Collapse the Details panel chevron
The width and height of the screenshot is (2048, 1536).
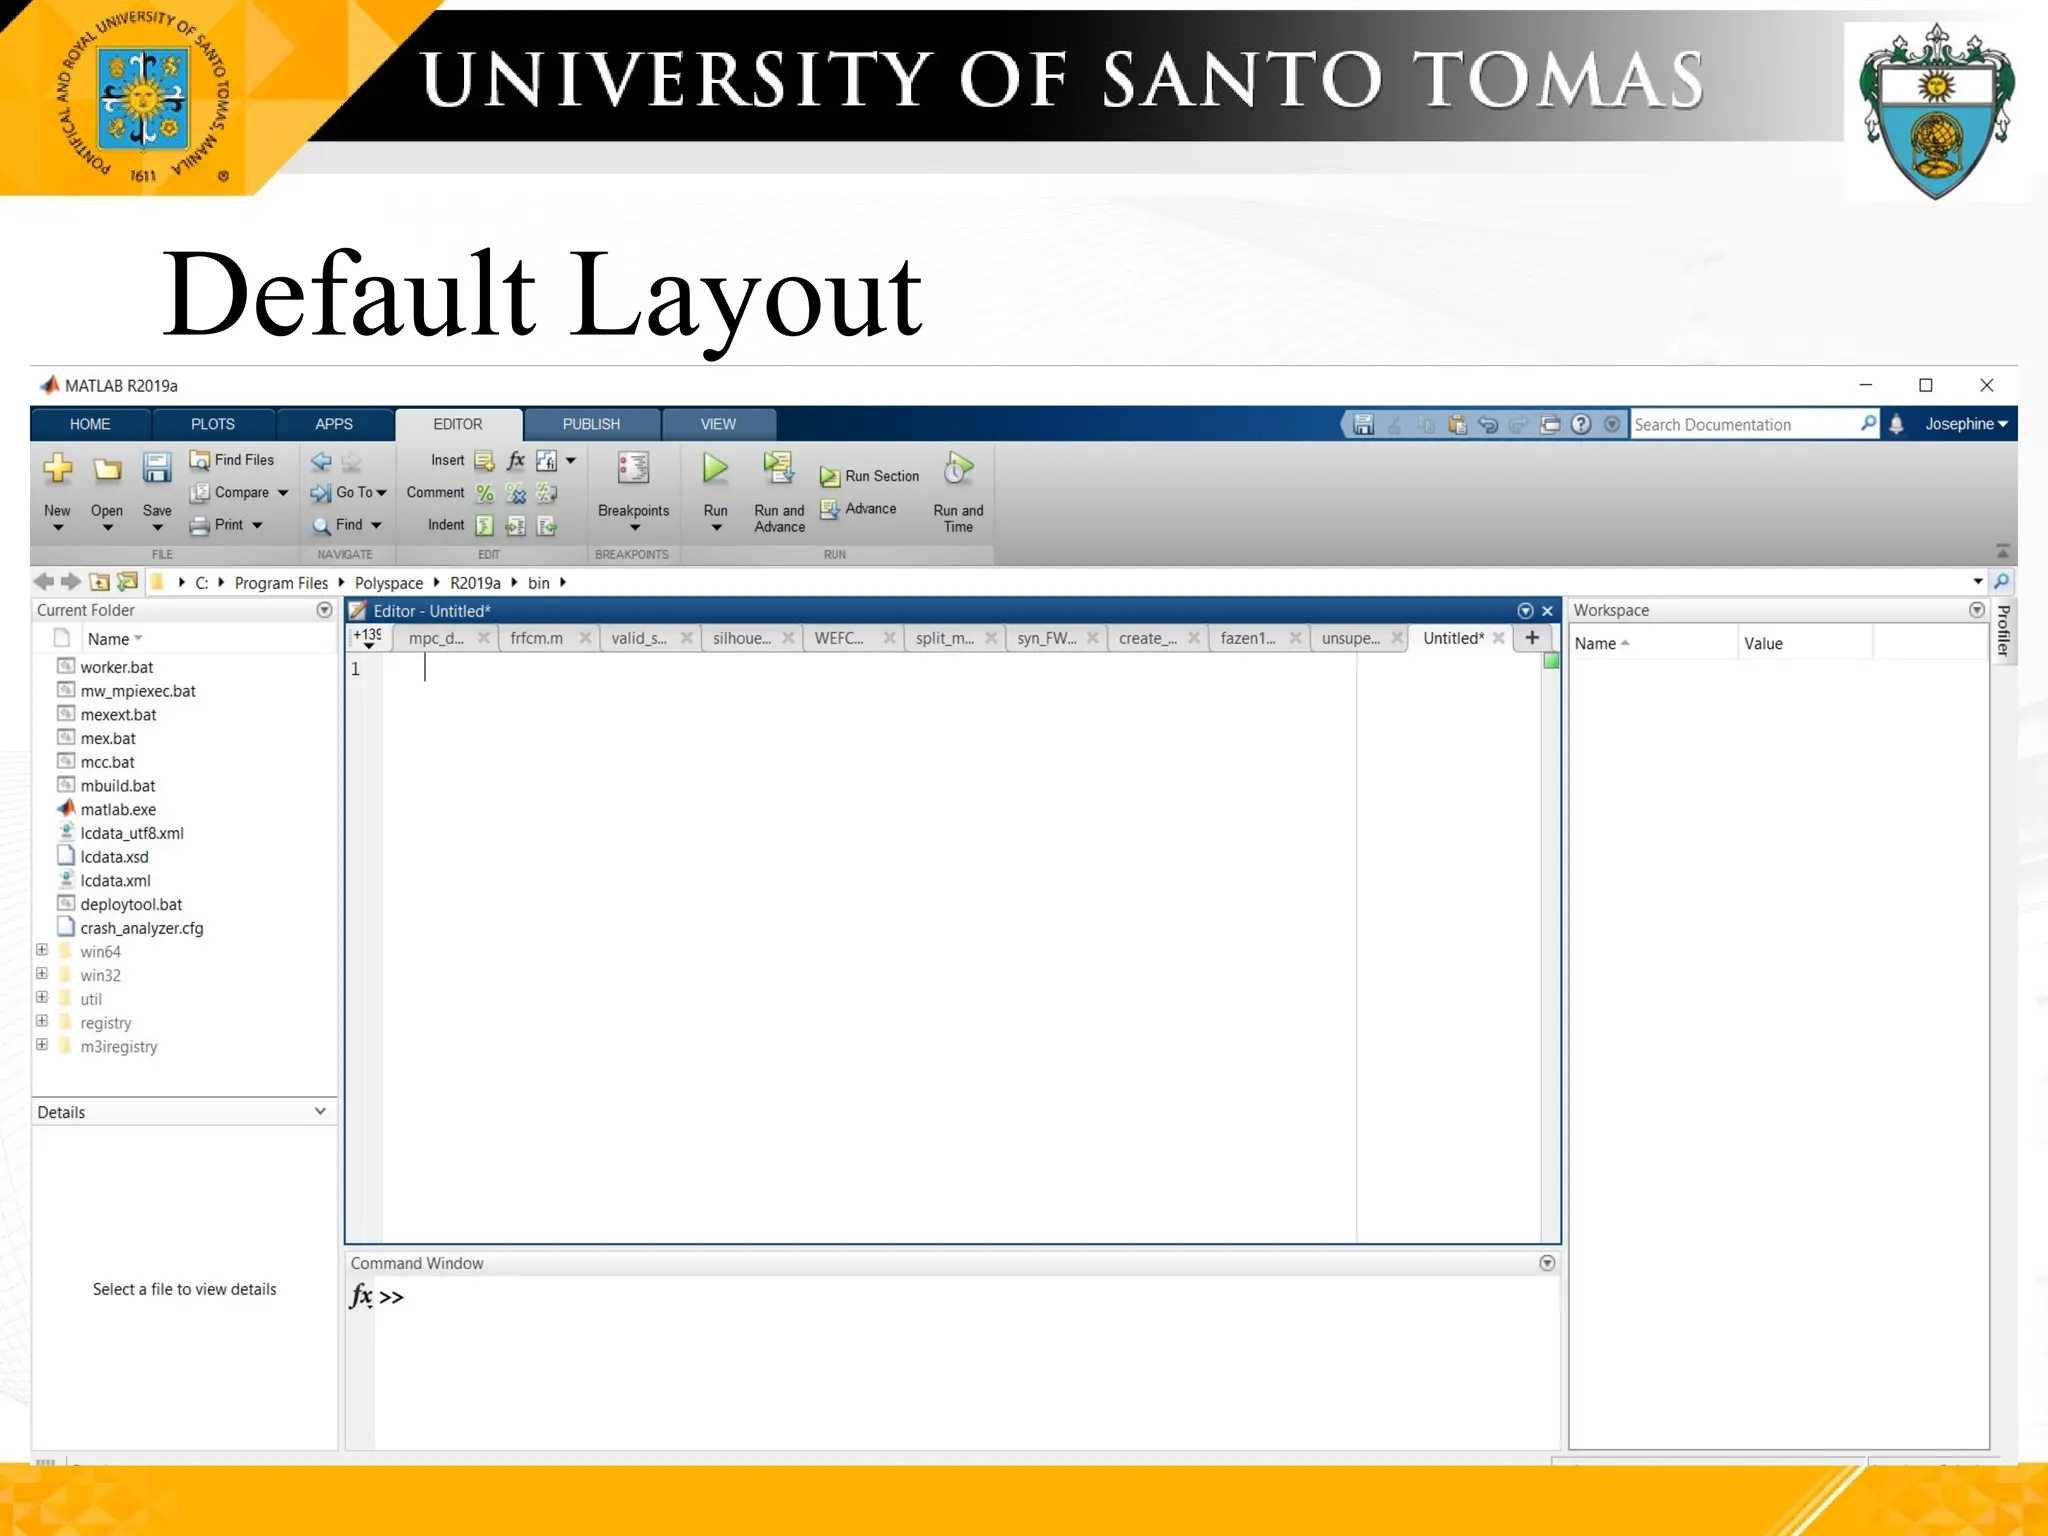(320, 1112)
